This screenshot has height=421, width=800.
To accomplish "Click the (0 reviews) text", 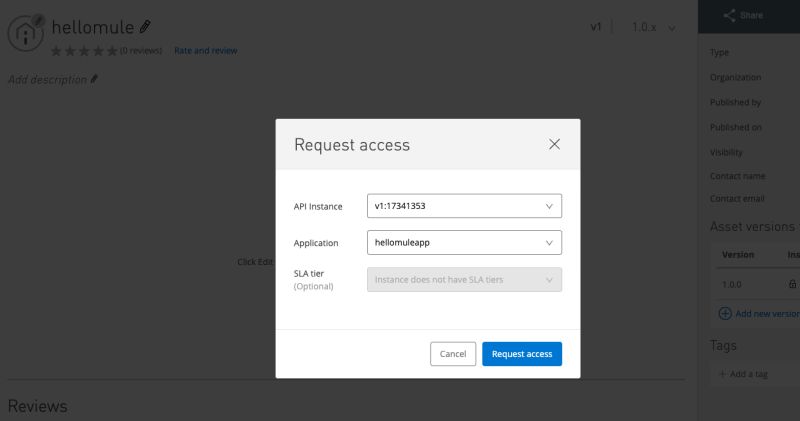I will click(x=141, y=51).
